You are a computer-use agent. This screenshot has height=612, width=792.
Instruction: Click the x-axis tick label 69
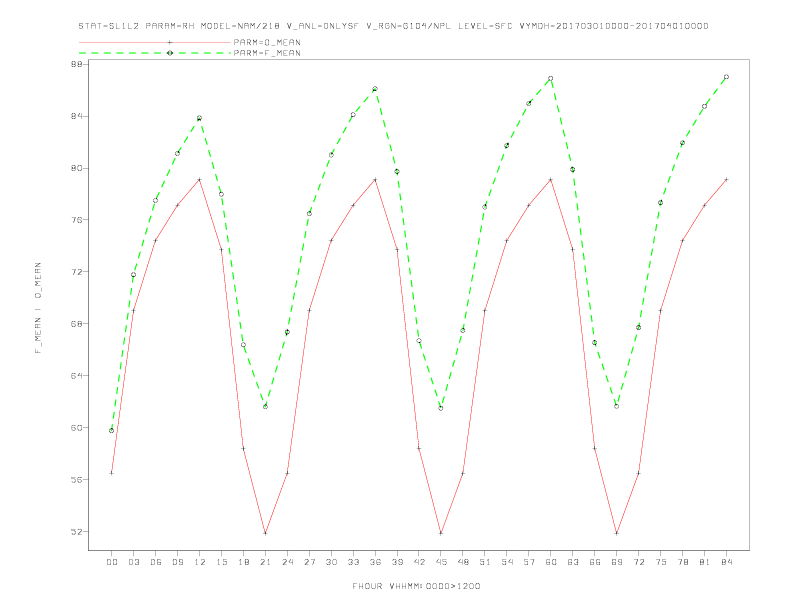tap(617, 562)
